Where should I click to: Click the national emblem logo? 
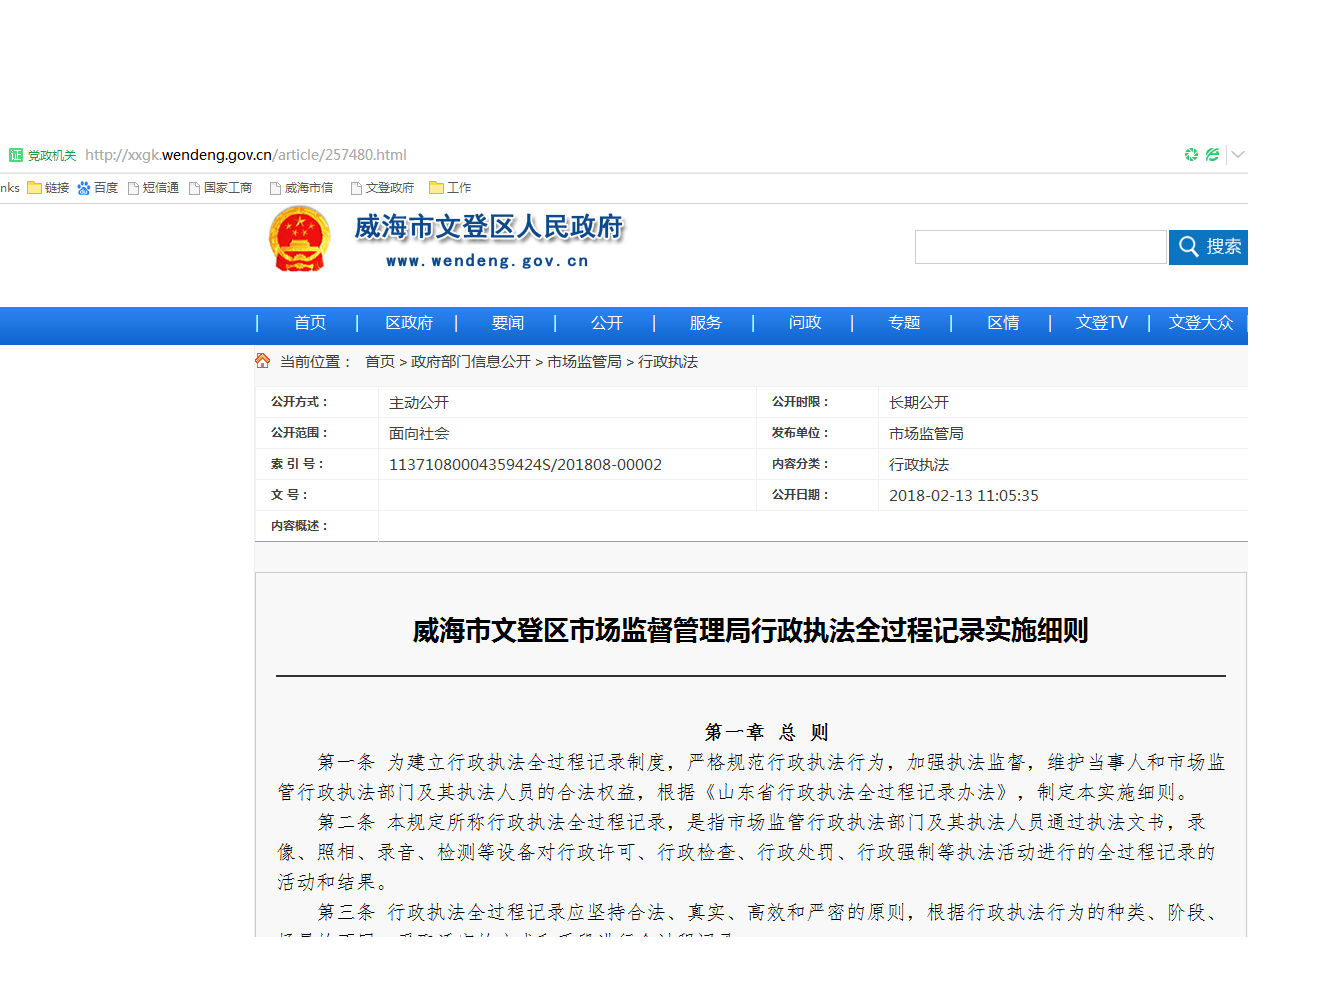coord(299,240)
